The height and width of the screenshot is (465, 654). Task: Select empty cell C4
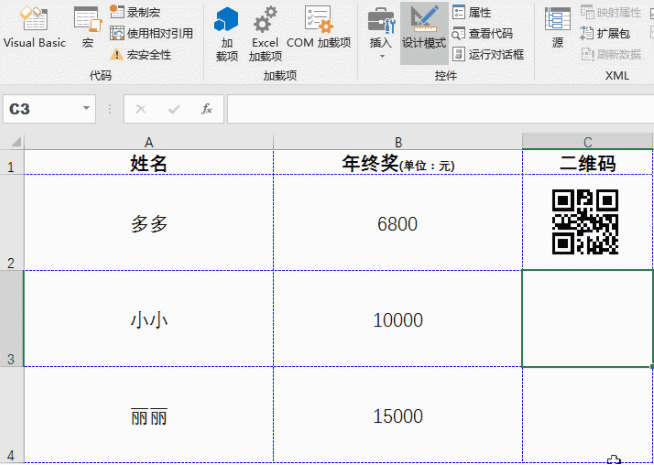point(588,415)
